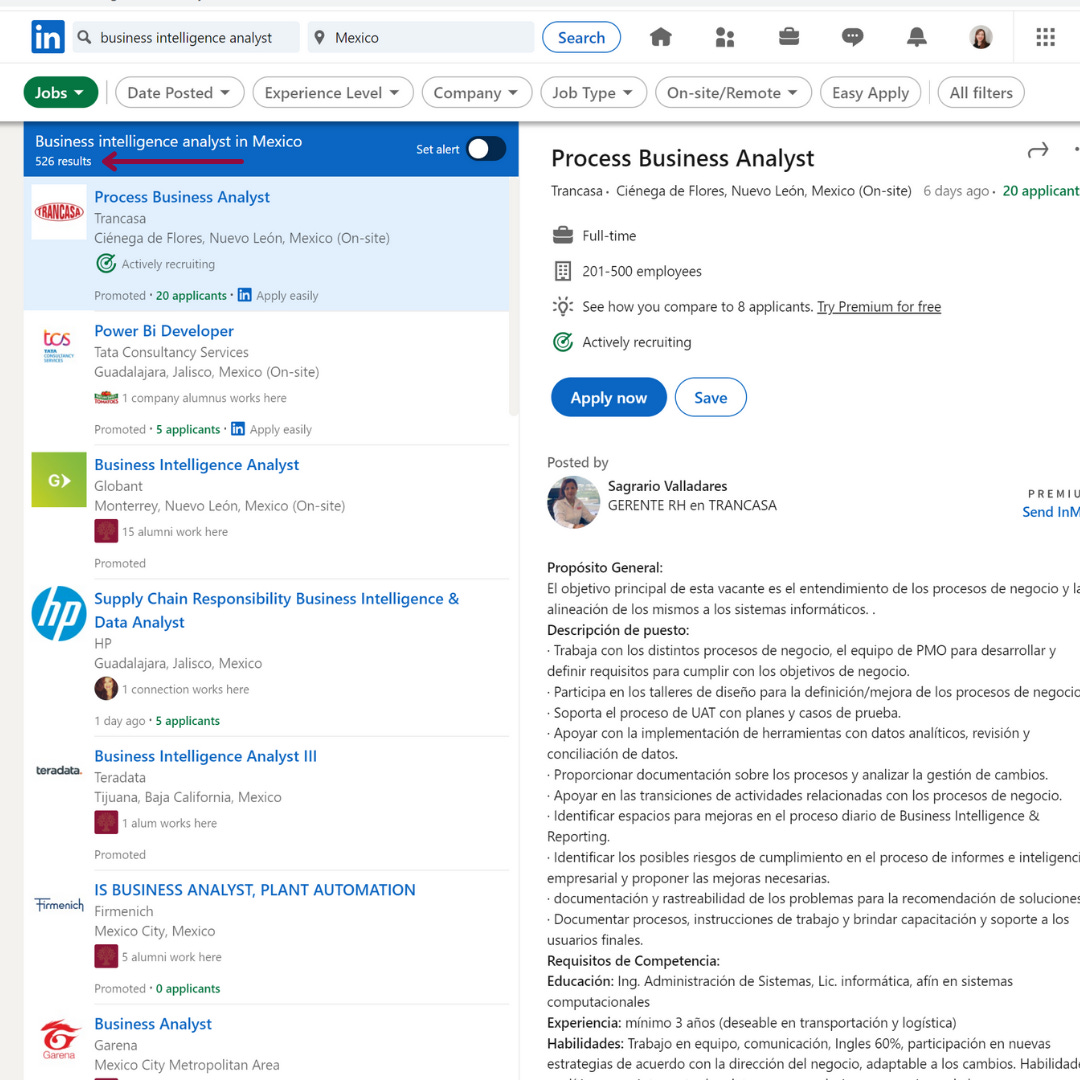Open the Company filter dropdown
This screenshot has width=1080, height=1080.
(477, 92)
